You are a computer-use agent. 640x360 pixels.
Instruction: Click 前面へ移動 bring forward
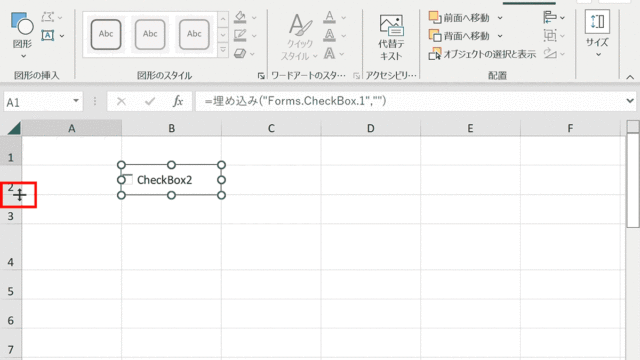coord(459,18)
